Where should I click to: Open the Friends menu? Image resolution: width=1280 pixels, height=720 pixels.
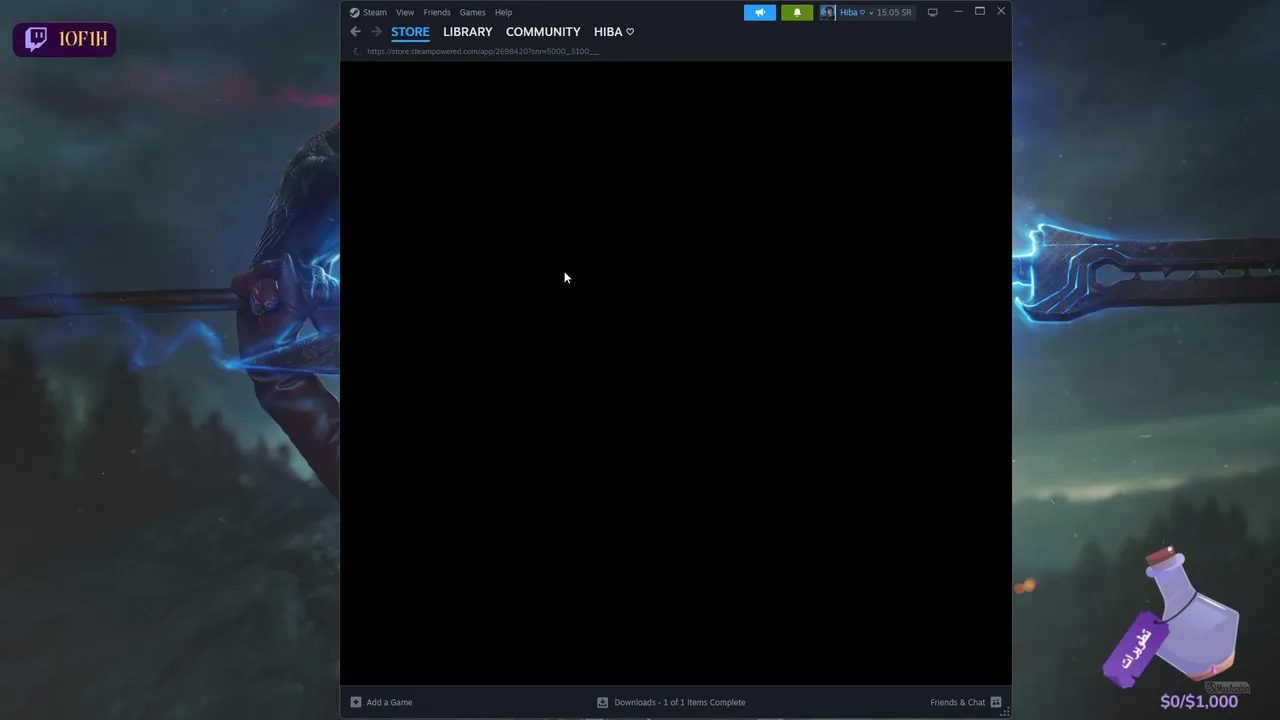tap(437, 12)
